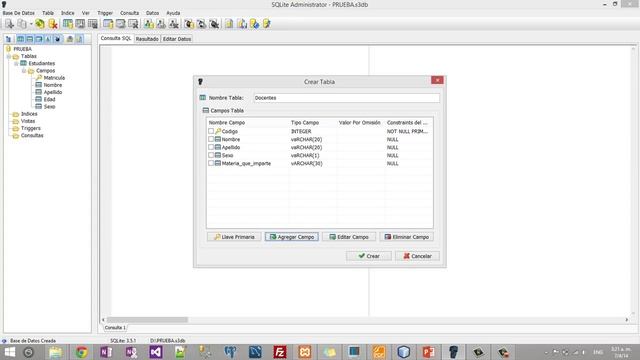Click the first yellow query toolbar icon
The height and width of the screenshot is (360, 640).
pyautogui.click(x=229, y=24)
